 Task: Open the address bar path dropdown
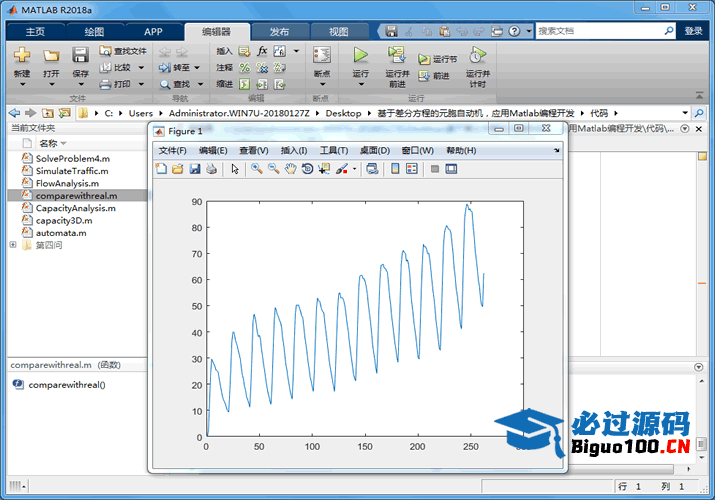685,113
